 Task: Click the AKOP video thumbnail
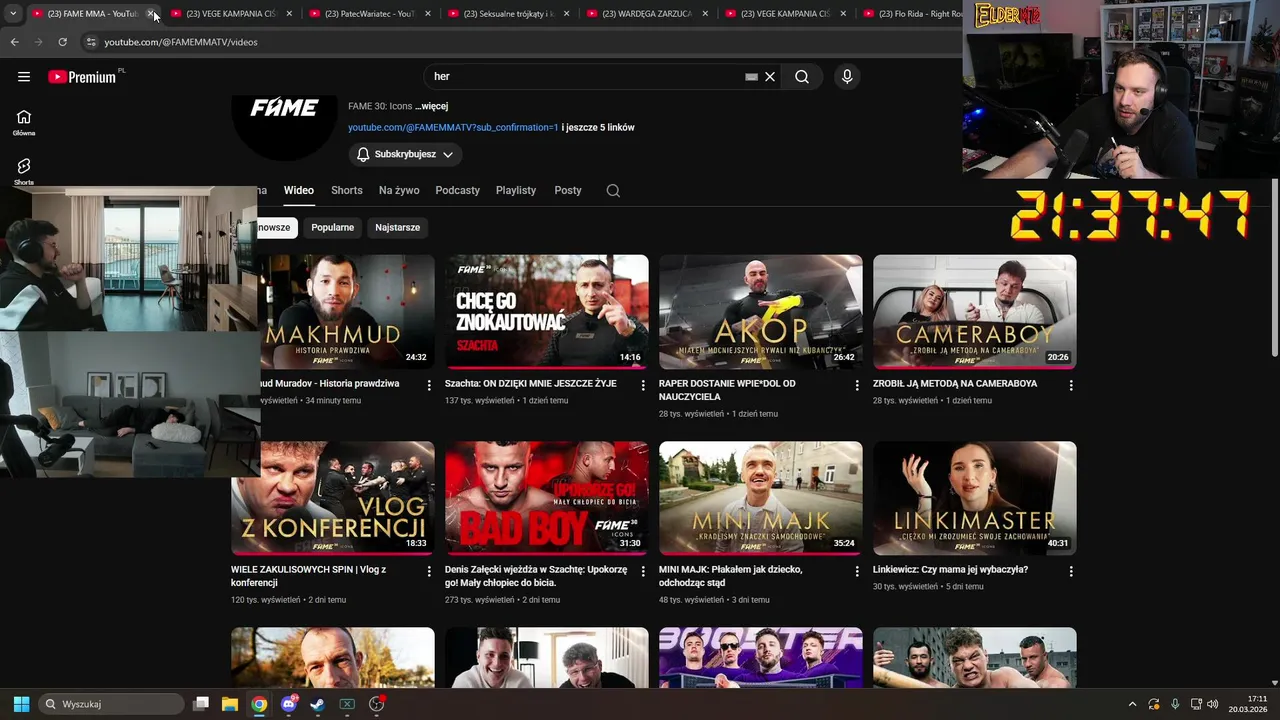point(760,312)
